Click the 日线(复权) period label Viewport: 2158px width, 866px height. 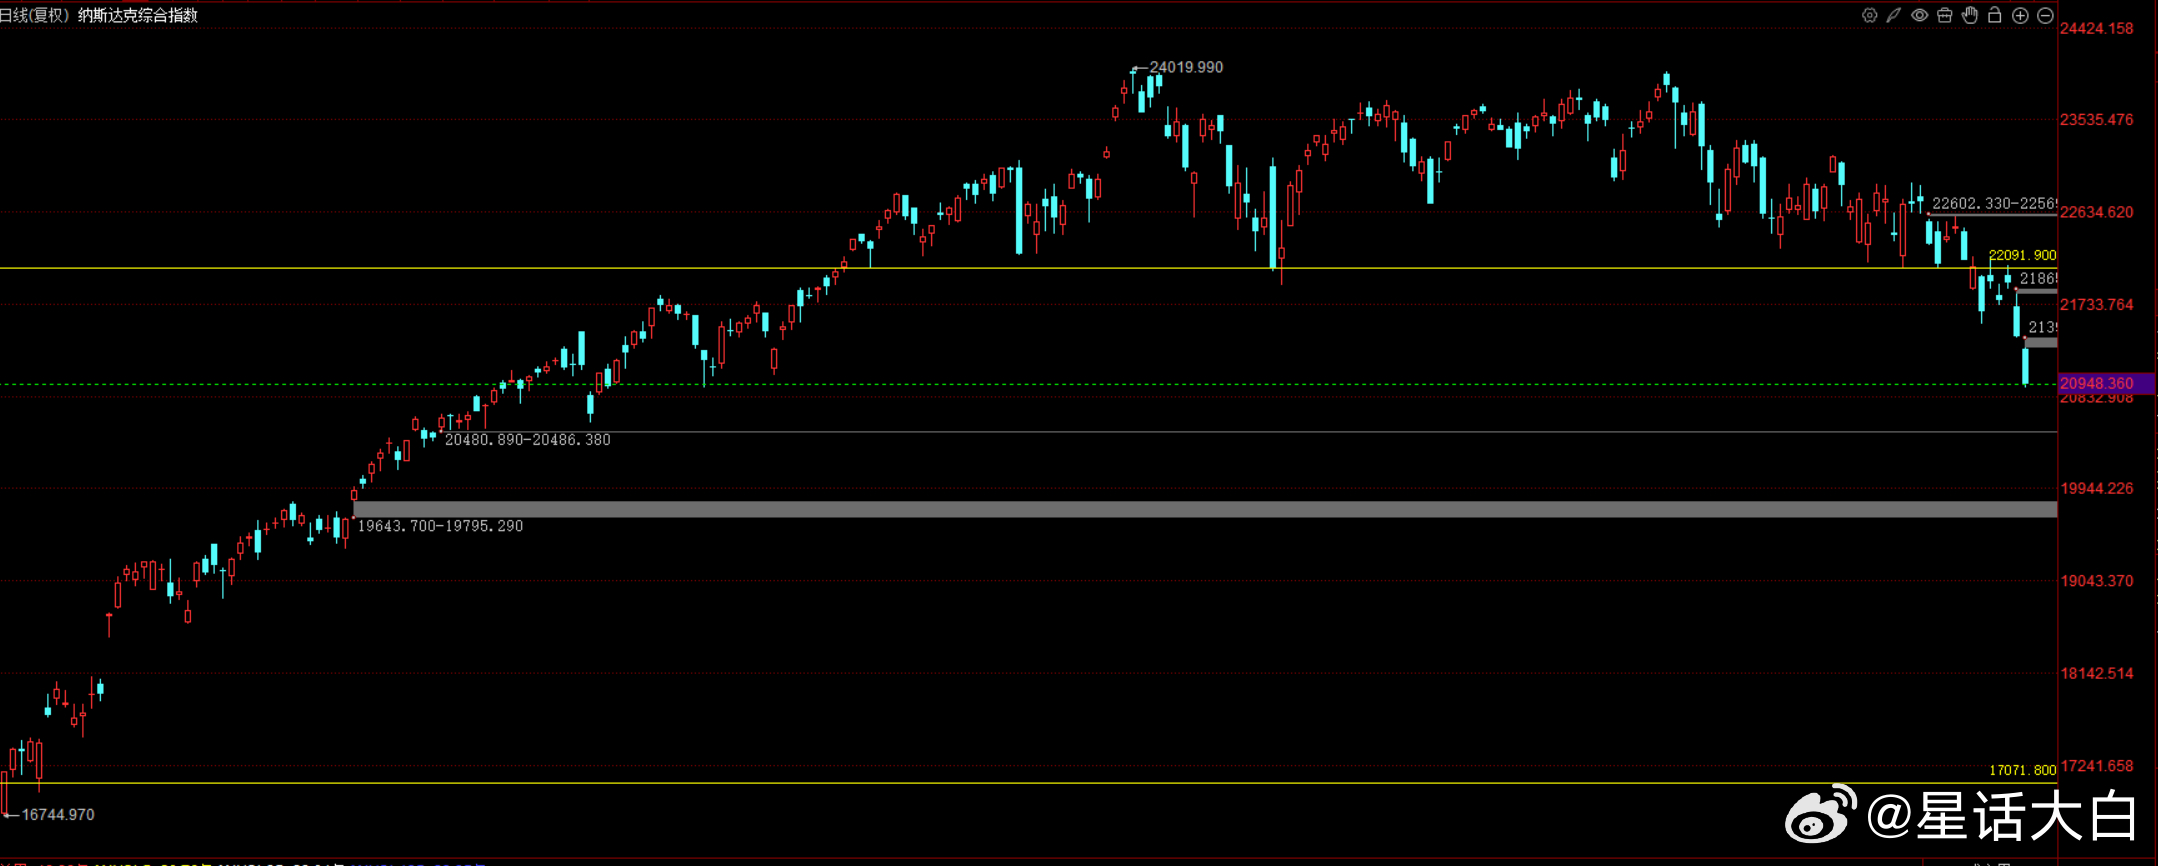pos(34,15)
